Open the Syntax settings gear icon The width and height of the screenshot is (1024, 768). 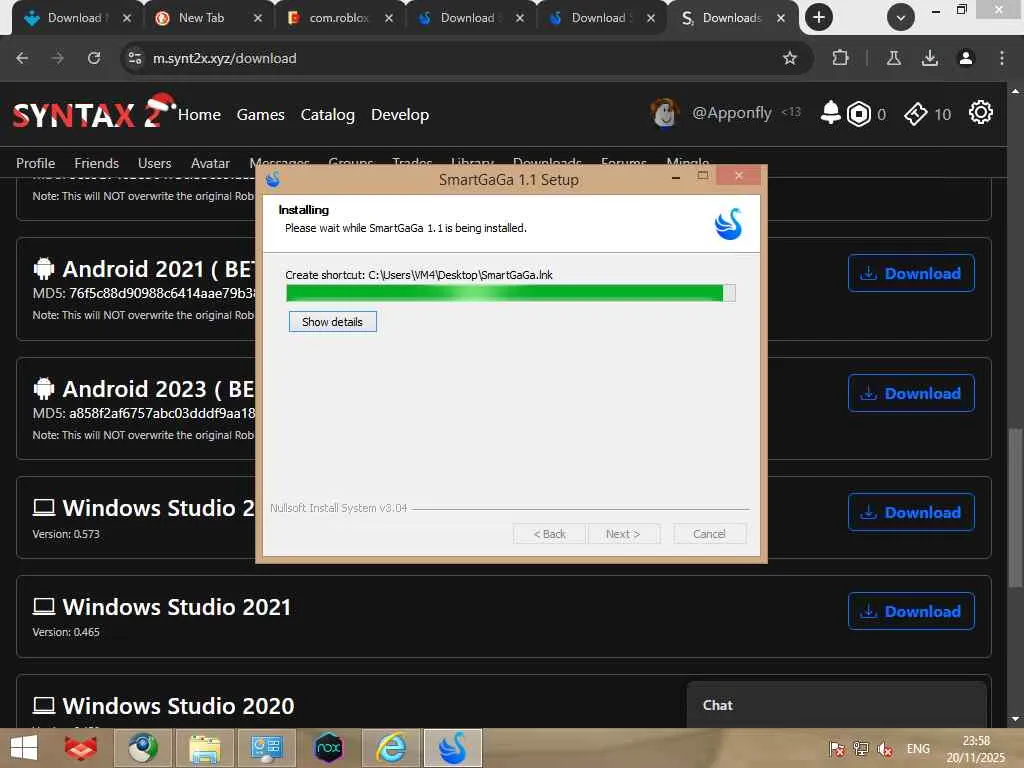(x=980, y=112)
